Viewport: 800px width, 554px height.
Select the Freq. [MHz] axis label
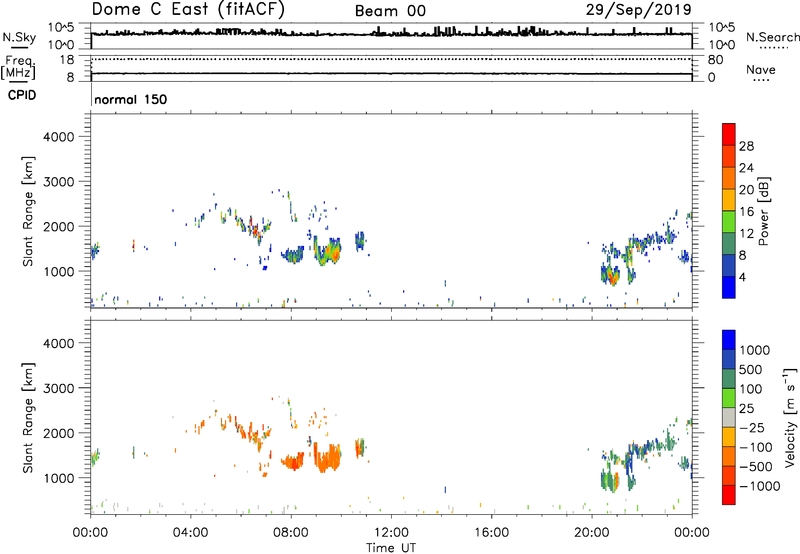point(18,67)
